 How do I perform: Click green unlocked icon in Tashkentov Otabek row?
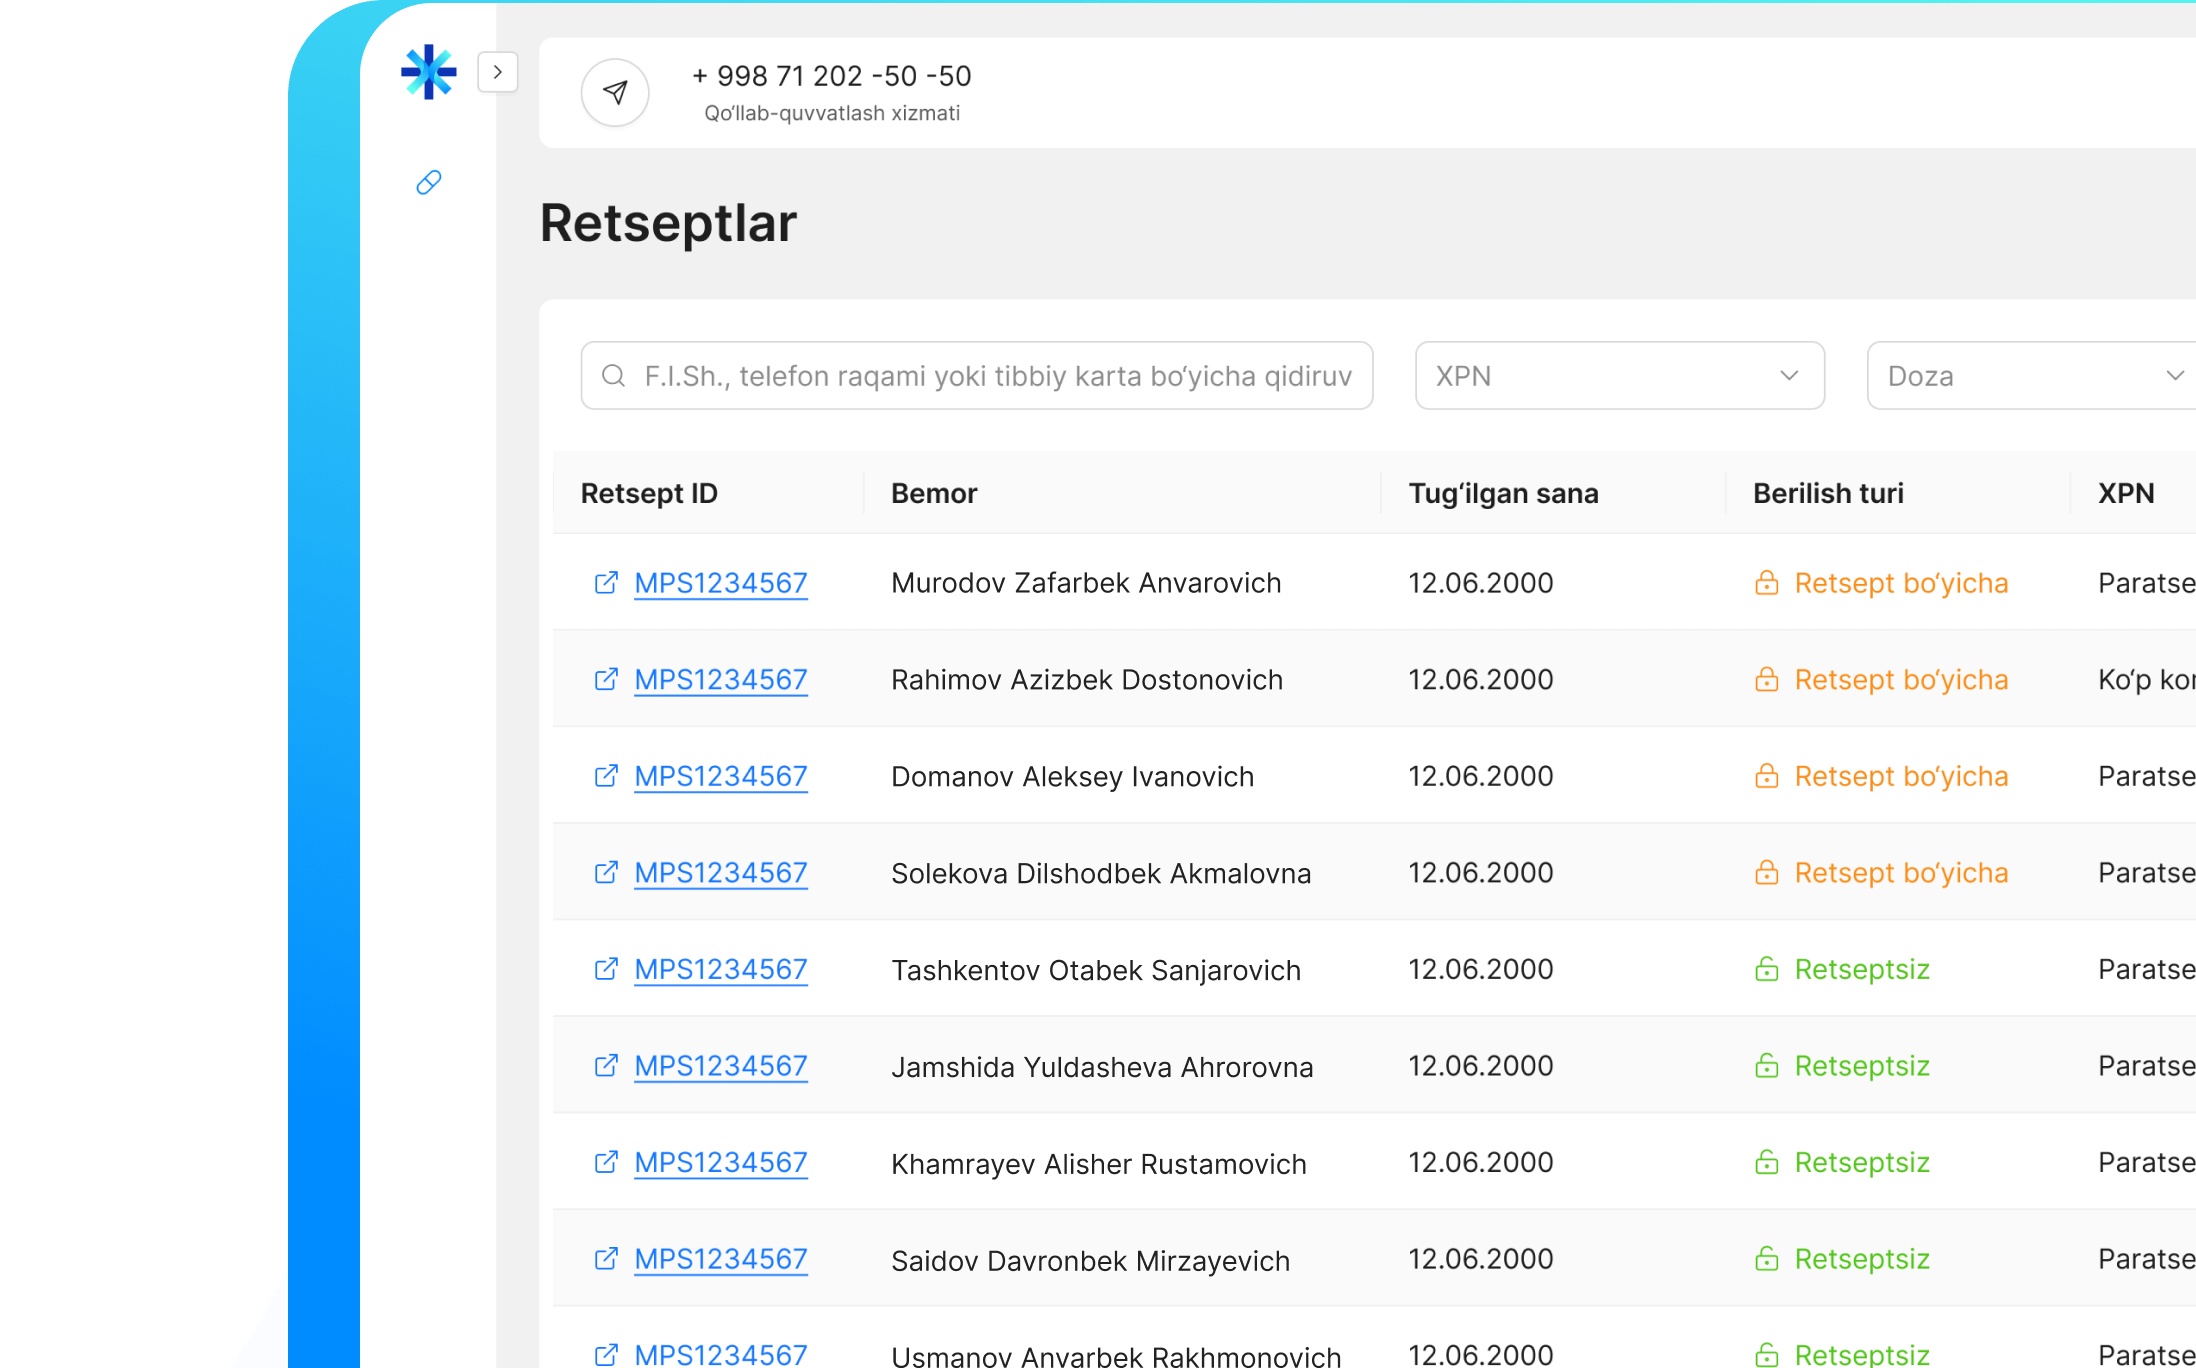point(1766,969)
